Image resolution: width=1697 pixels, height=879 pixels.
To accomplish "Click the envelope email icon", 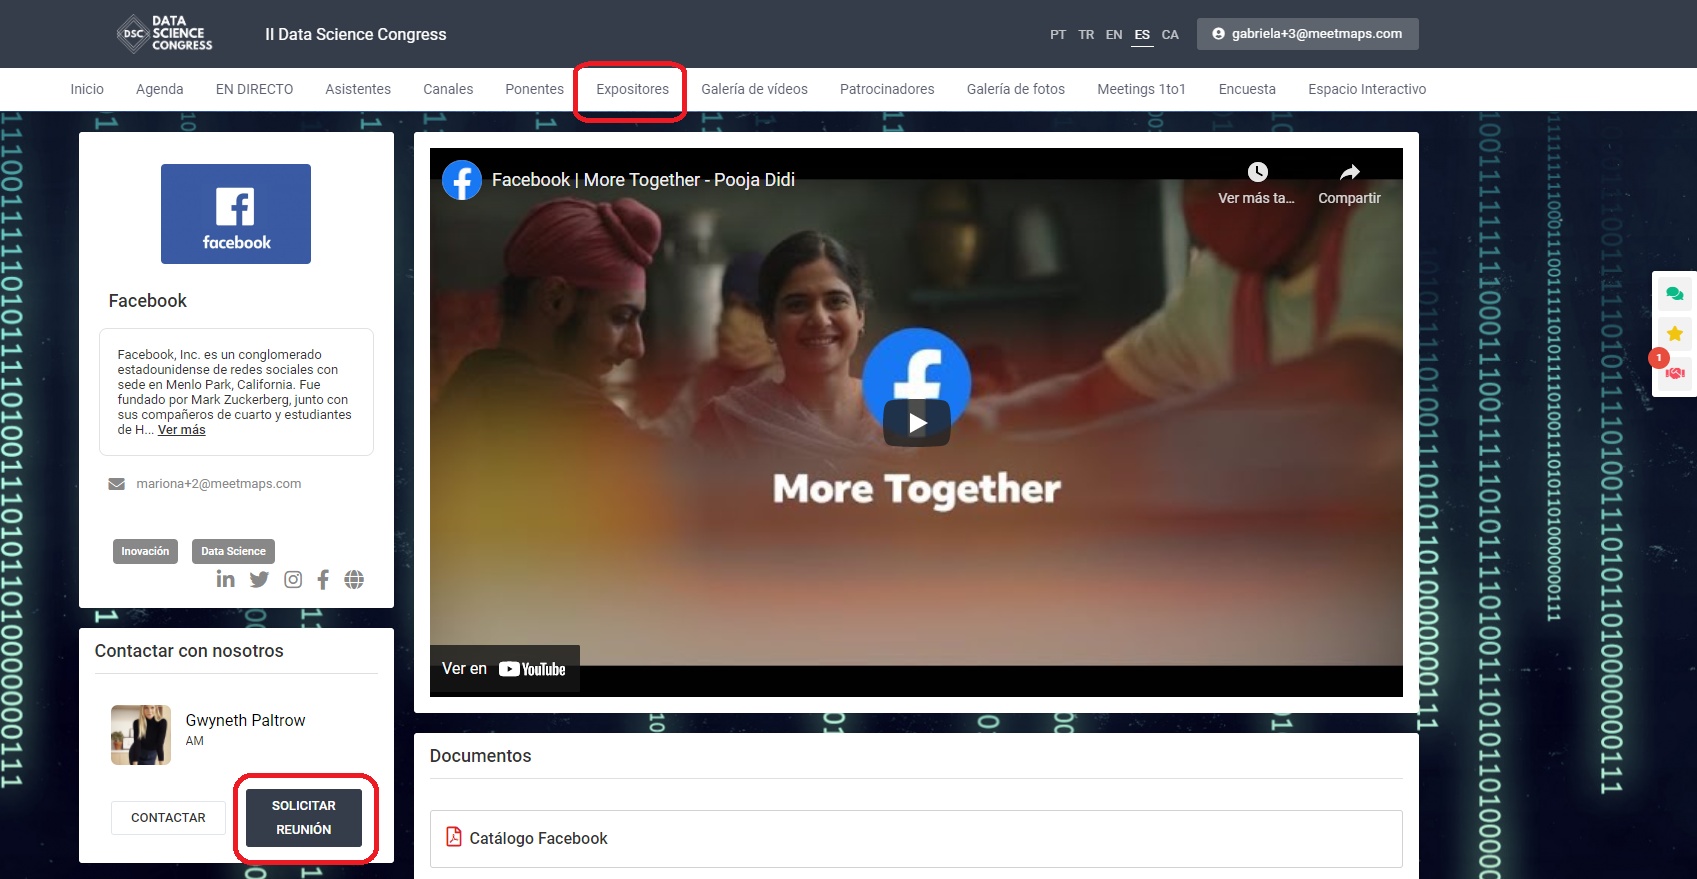I will pos(116,484).
